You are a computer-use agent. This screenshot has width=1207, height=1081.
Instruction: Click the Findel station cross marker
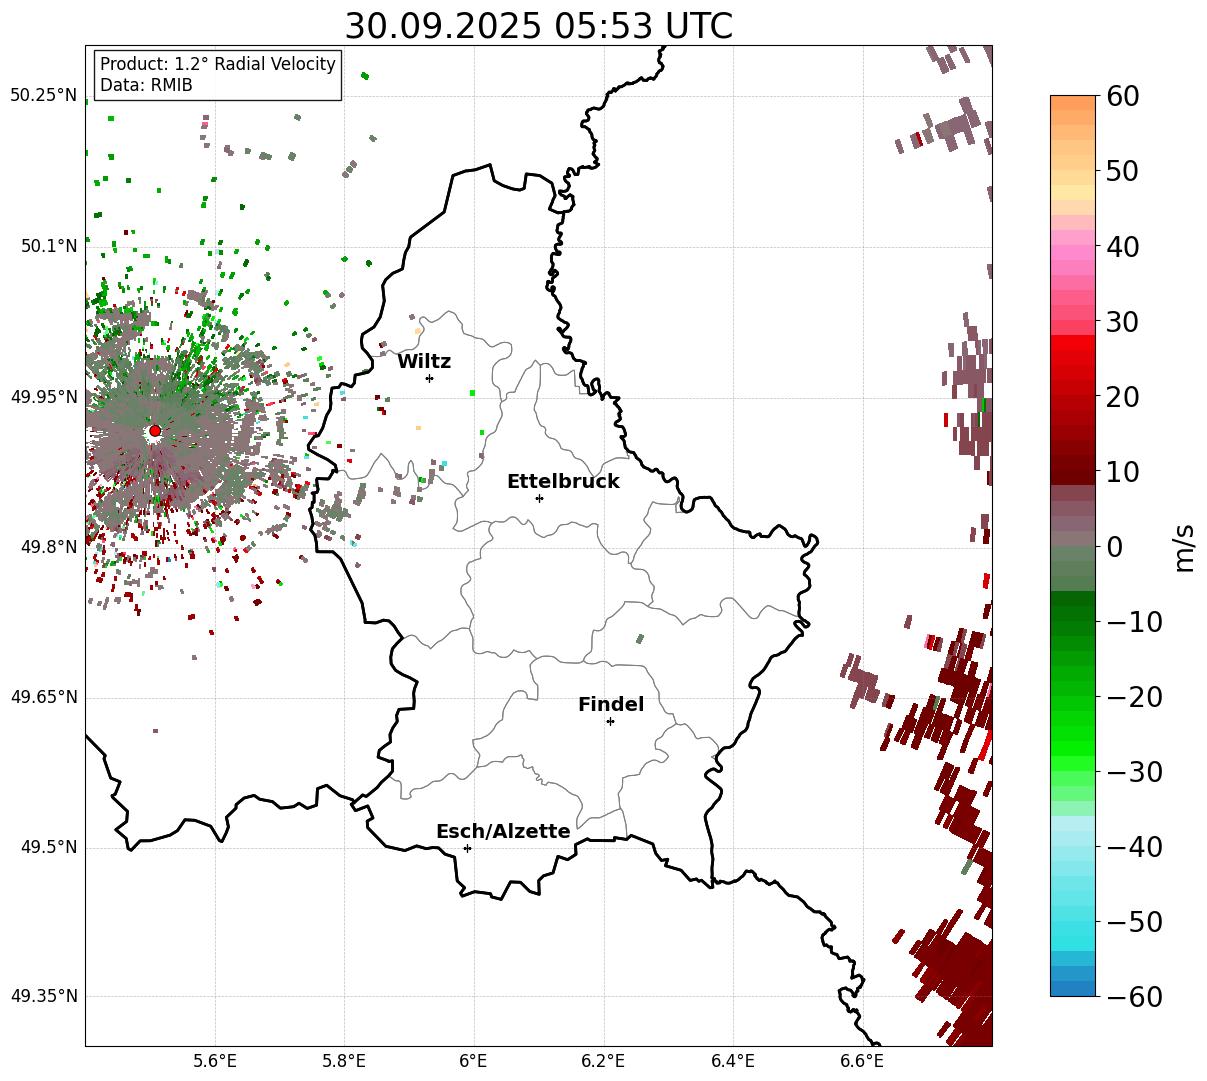coord(610,721)
